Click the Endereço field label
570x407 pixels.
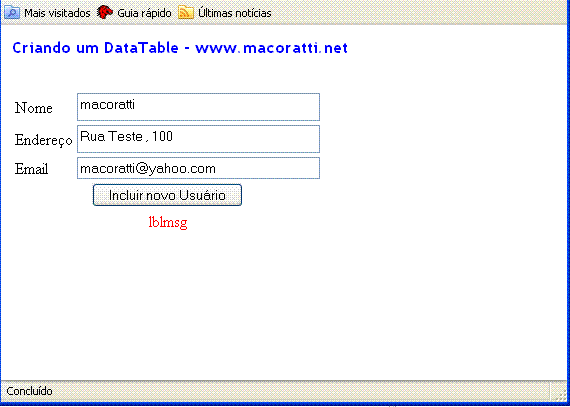point(44,140)
